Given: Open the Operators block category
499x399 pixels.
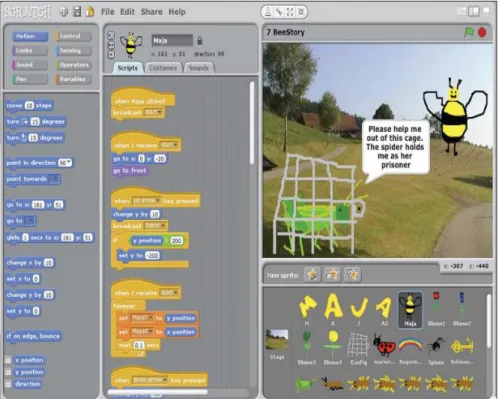Looking at the screenshot, I should (x=74, y=65).
